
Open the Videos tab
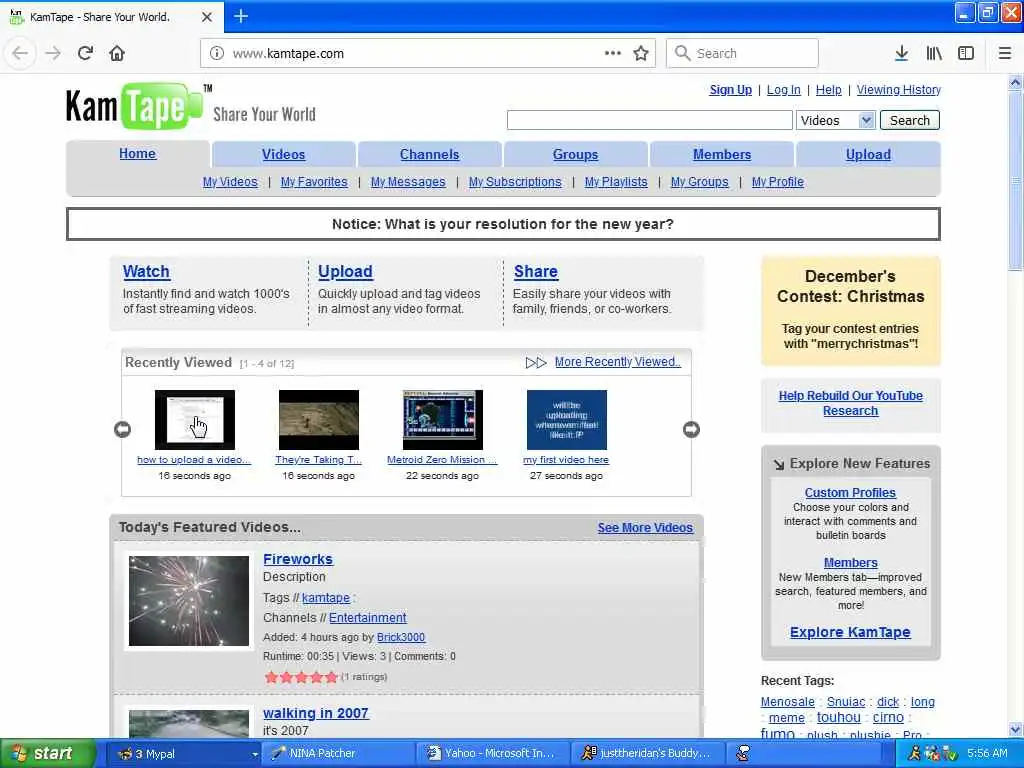pos(283,154)
